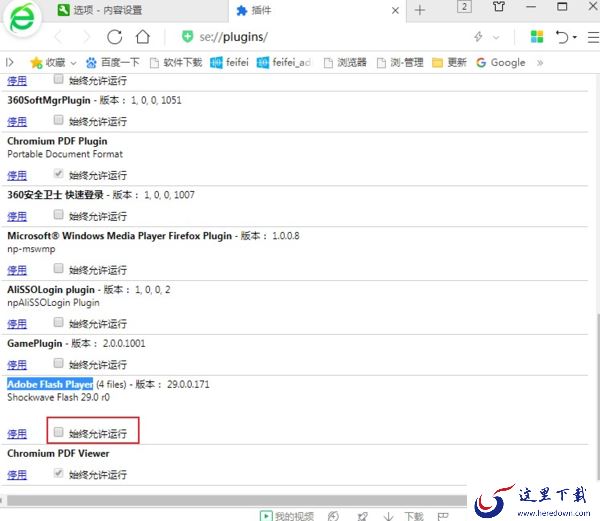Open the Google bookmark

(501, 62)
